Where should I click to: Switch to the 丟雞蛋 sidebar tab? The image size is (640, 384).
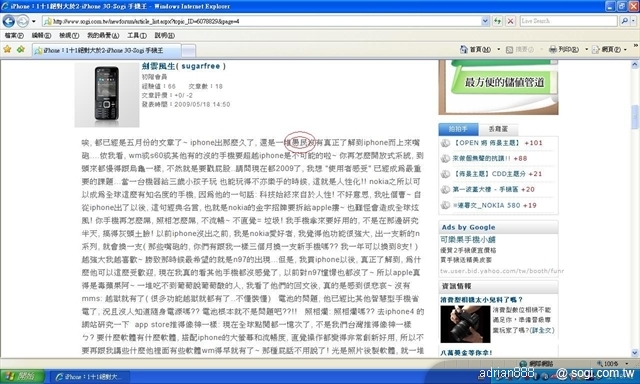[x=498, y=129]
